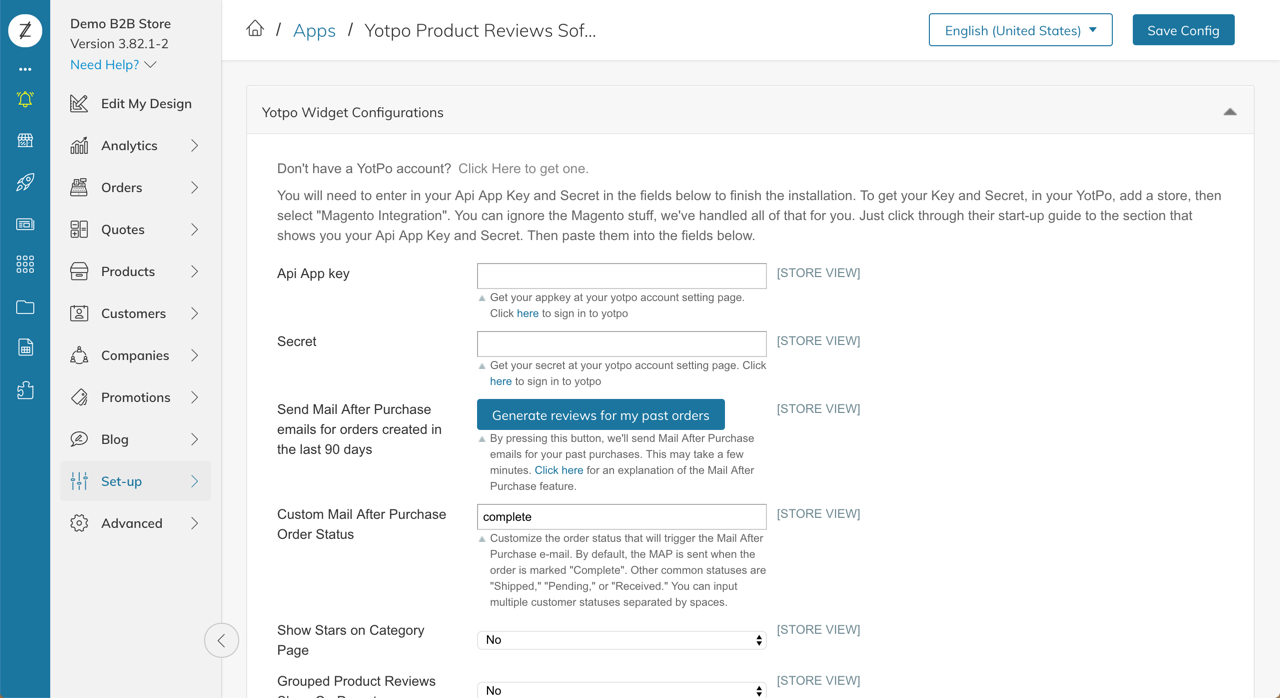The height and width of the screenshot is (698, 1280).
Task: Click the Edit My Design pencil icon
Action: 79,103
